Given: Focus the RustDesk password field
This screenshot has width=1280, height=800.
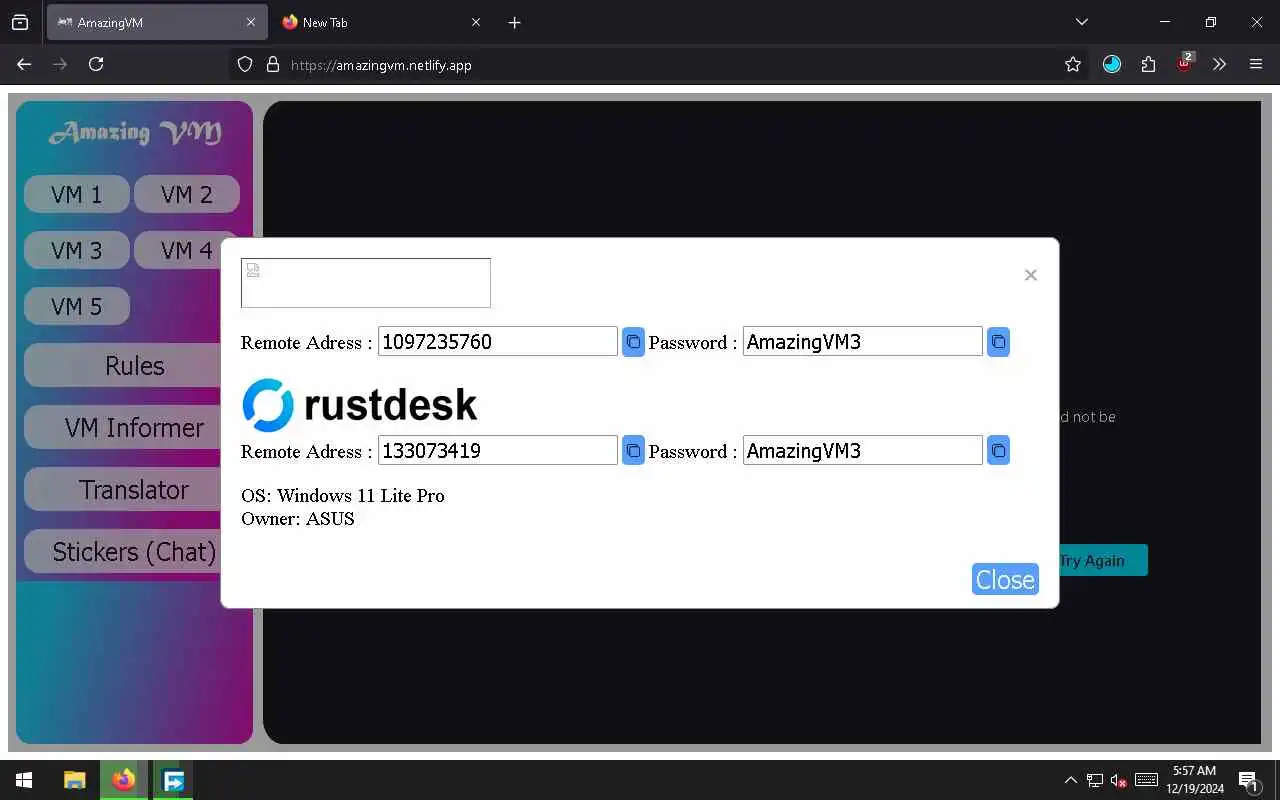Looking at the screenshot, I should (x=863, y=450).
